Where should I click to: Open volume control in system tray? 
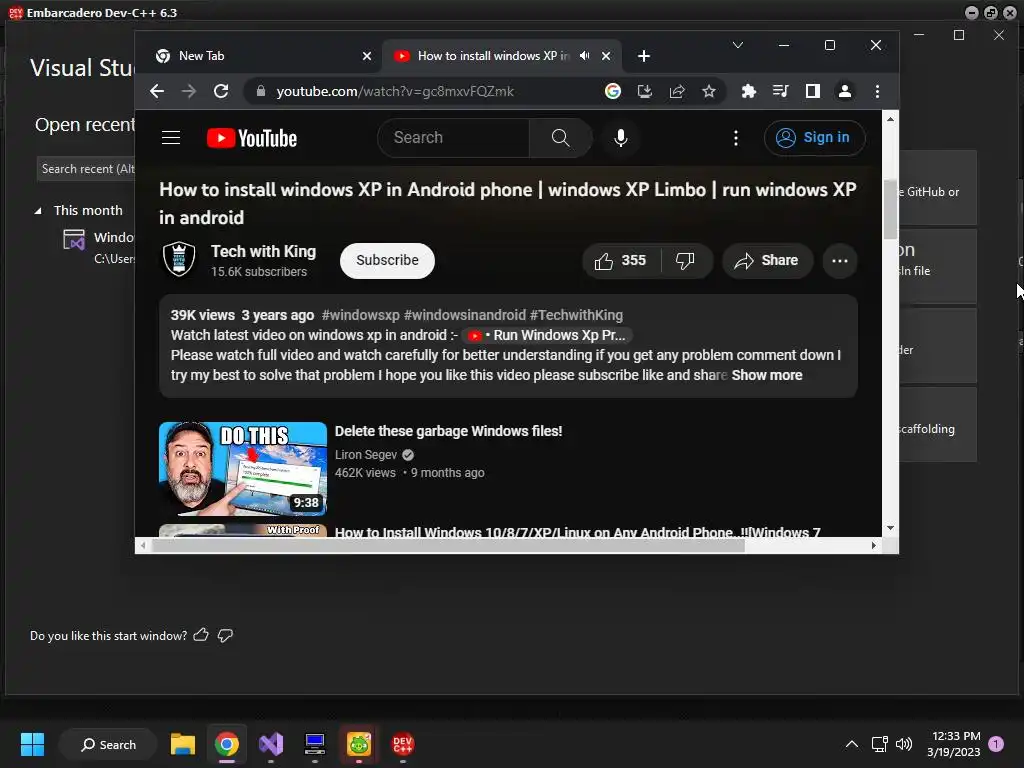tap(904, 744)
